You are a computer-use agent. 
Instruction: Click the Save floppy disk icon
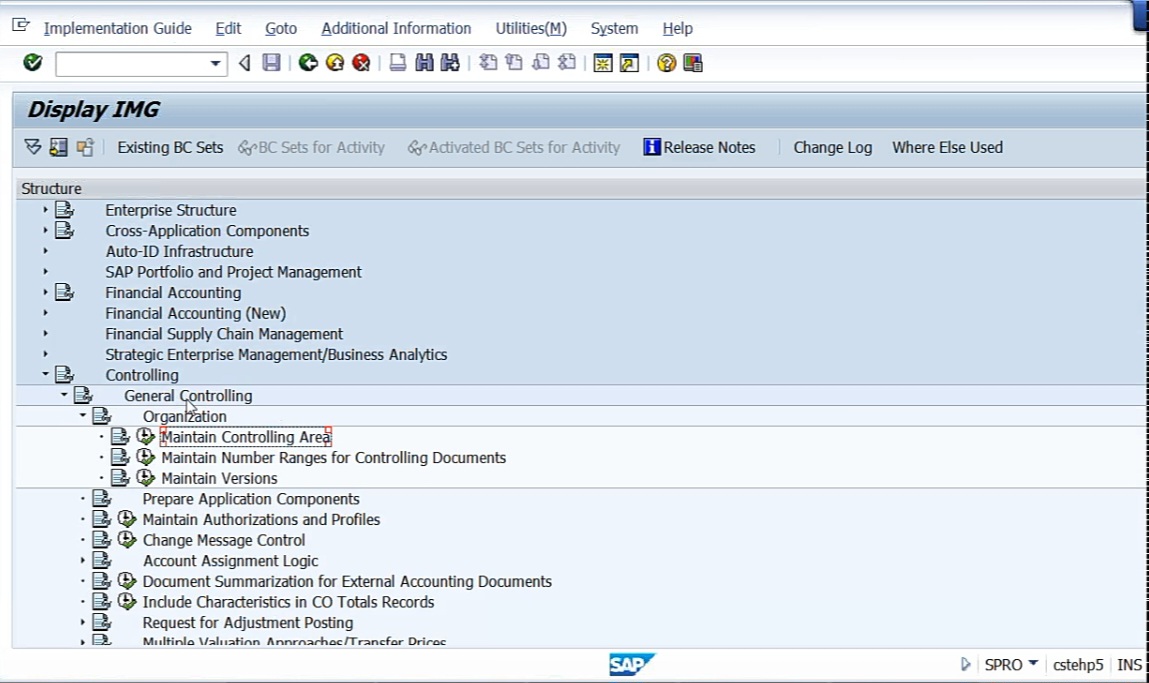(271, 63)
